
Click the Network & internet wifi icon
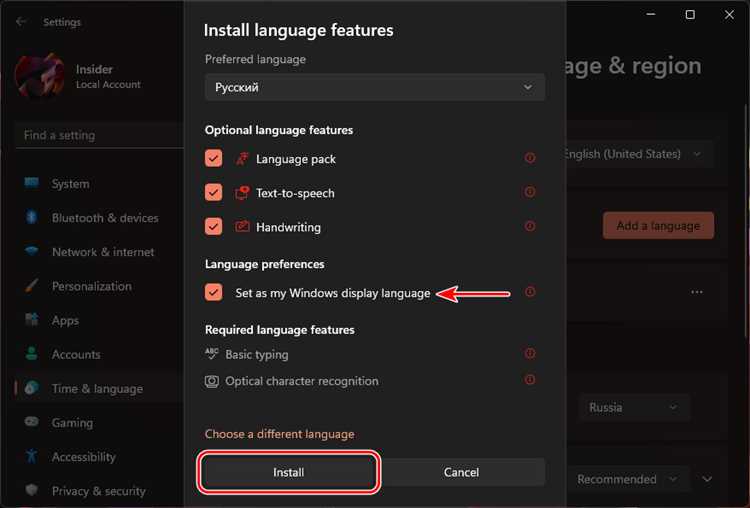pyautogui.click(x=32, y=251)
